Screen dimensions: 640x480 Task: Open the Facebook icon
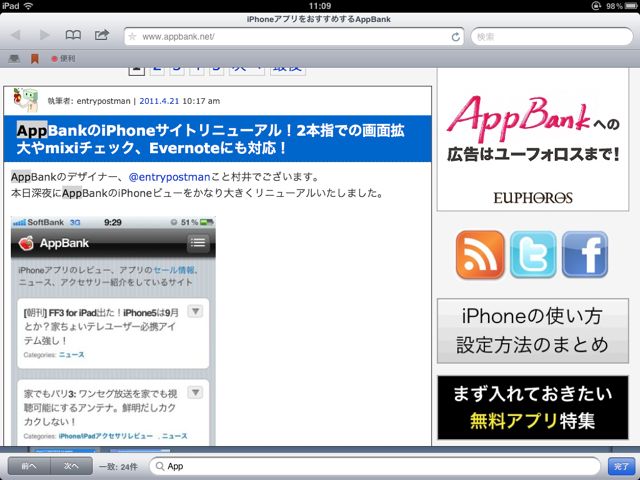tap(585, 255)
